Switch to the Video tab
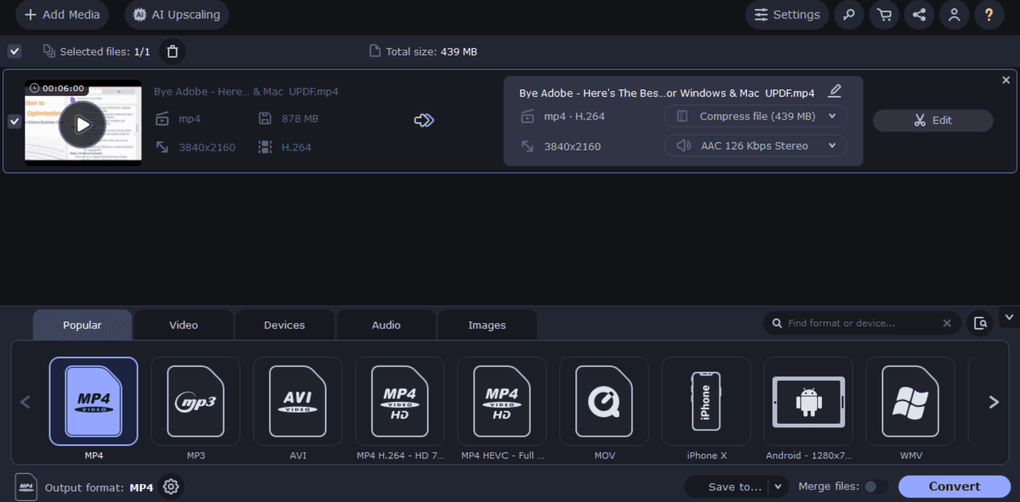Screen dimensions: 1020x502 click(x=183, y=325)
